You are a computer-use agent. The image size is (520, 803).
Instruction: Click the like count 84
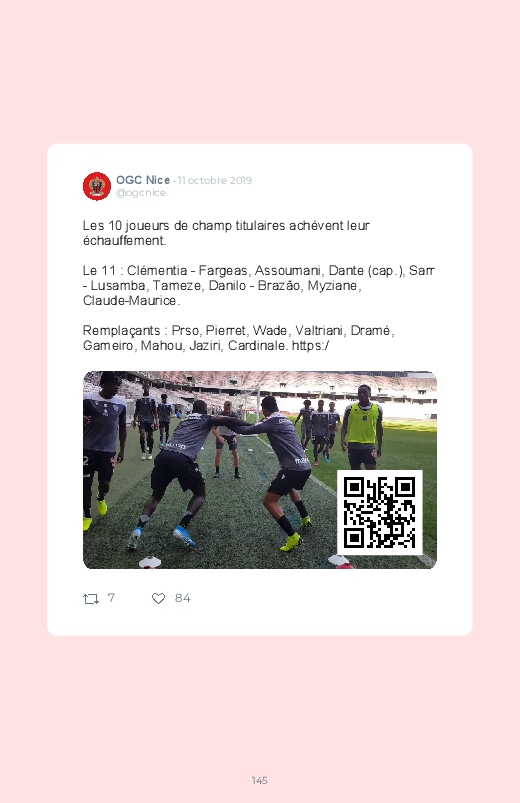click(x=182, y=598)
